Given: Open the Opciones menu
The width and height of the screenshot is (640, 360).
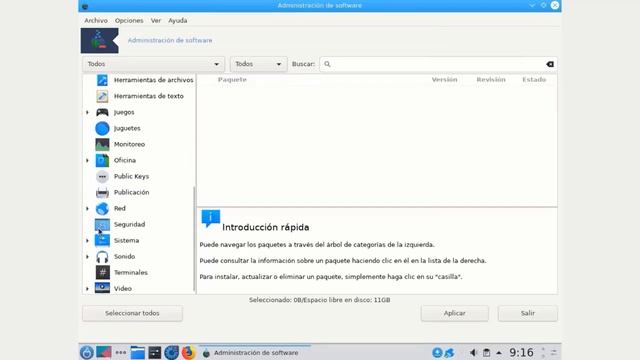Looking at the screenshot, I should 129,20.
